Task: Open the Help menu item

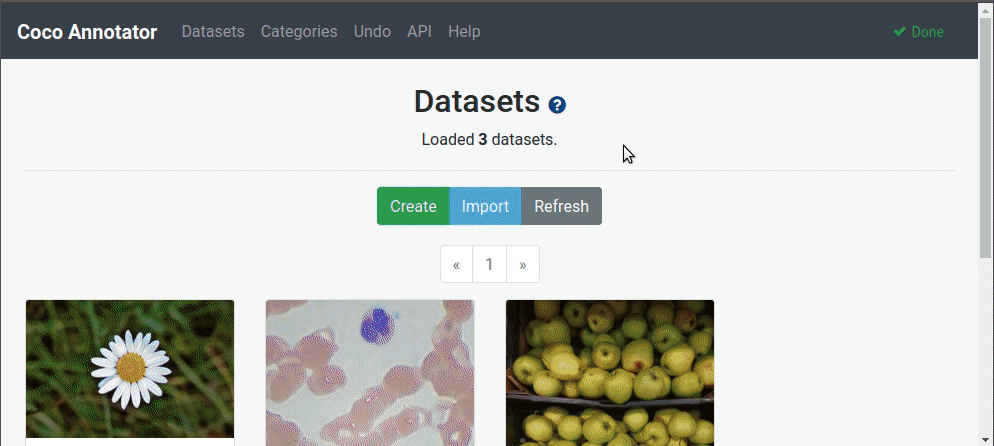Action: coord(464,32)
